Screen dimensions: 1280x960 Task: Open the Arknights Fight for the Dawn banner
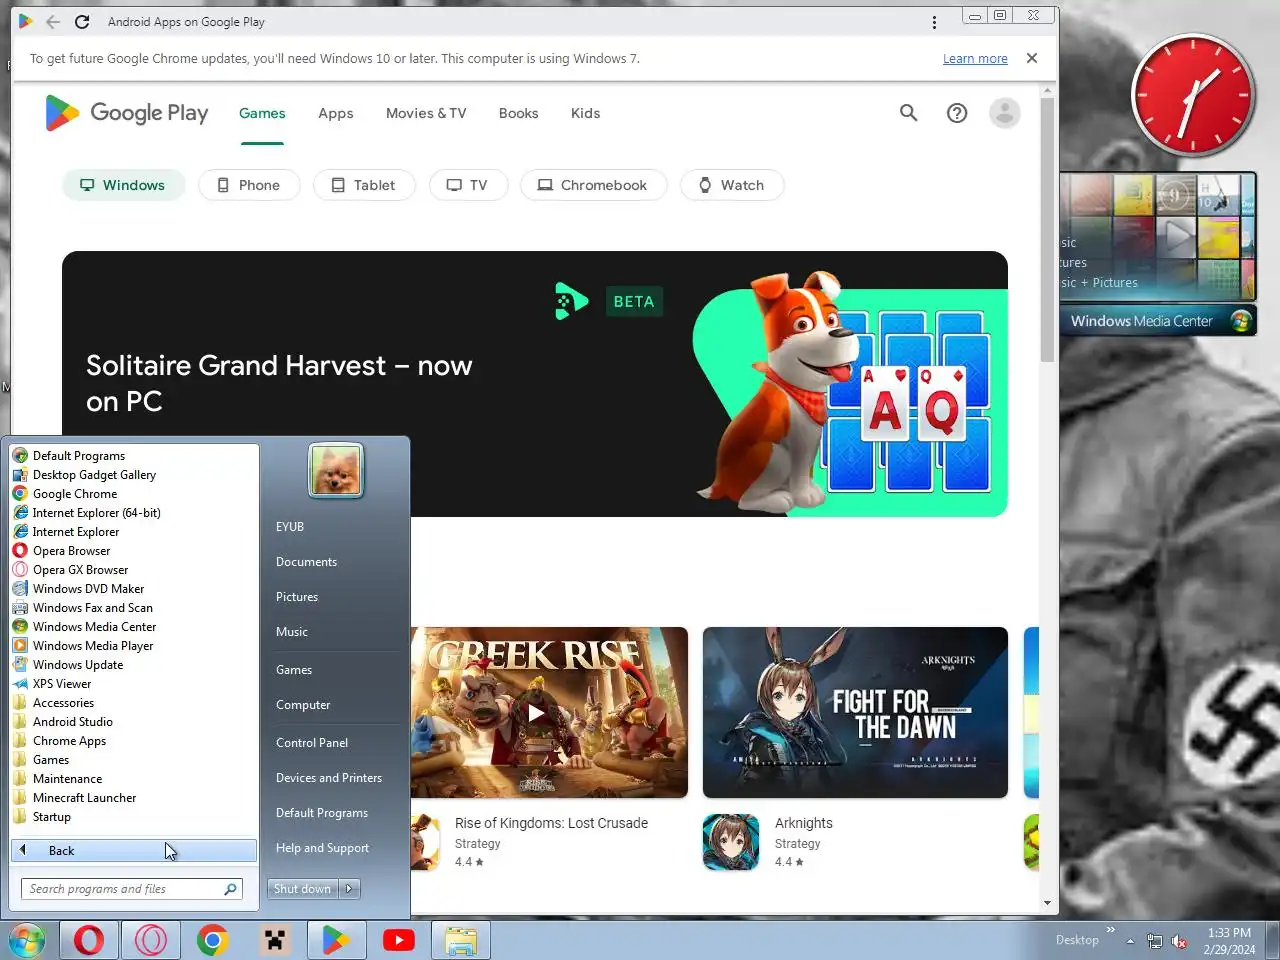pyautogui.click(x=855, y=712)
